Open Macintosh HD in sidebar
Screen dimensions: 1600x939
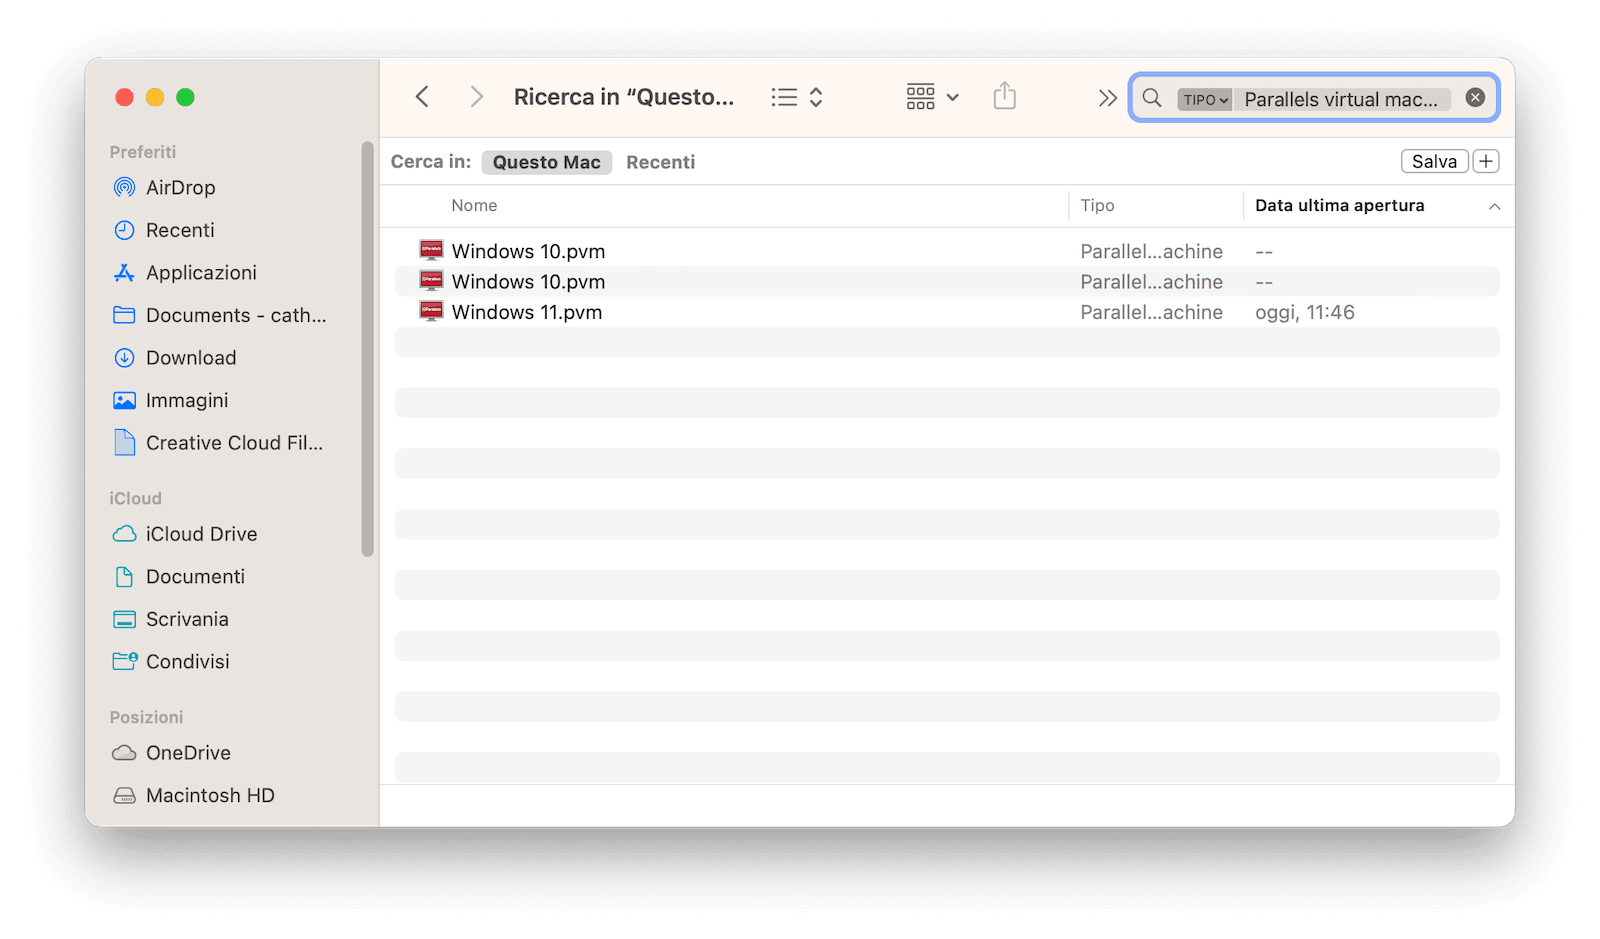210,795
